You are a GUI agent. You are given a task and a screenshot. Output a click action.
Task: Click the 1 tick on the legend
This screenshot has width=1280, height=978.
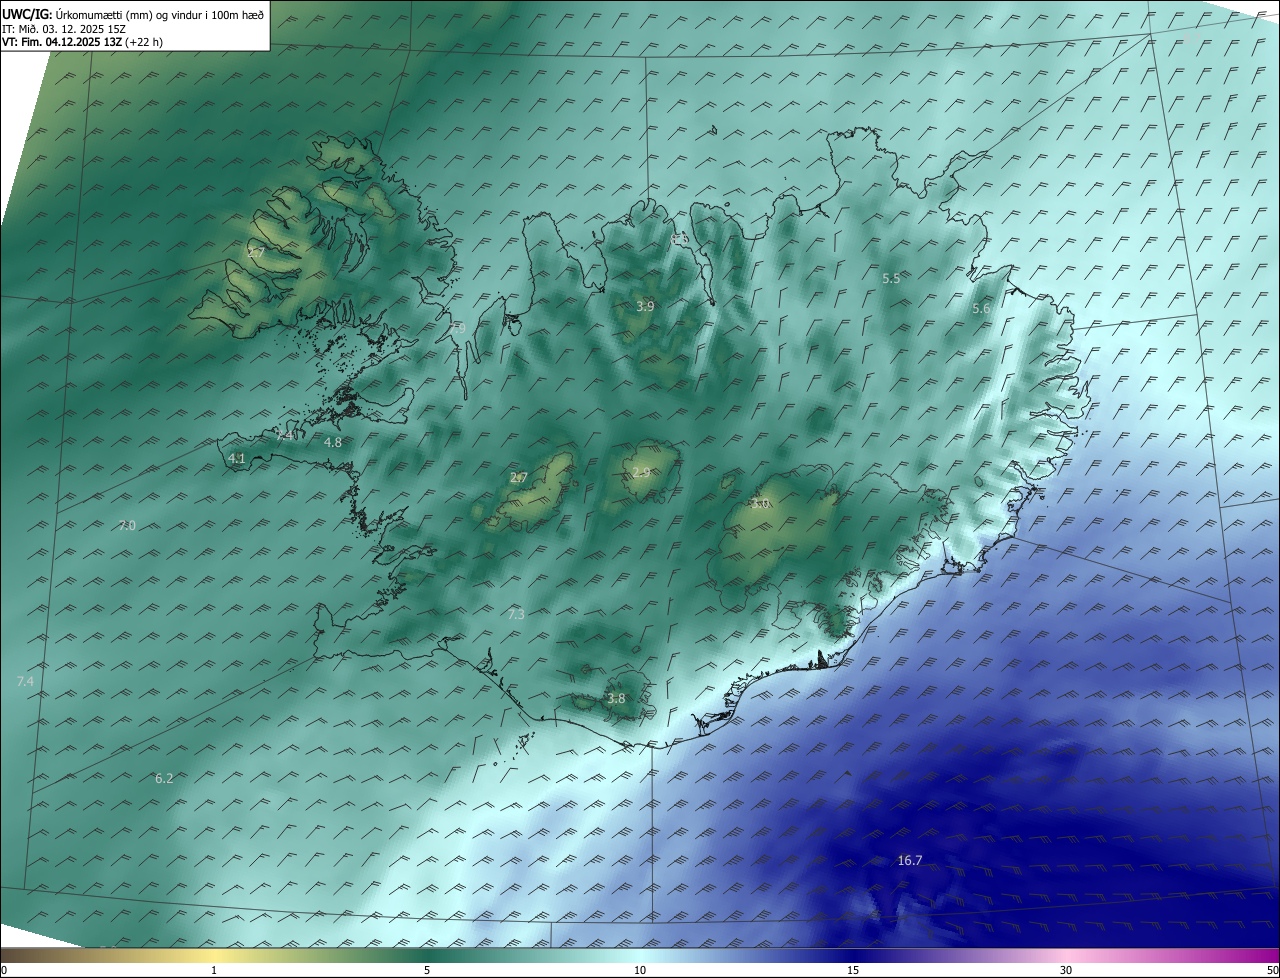click(214, 970)
